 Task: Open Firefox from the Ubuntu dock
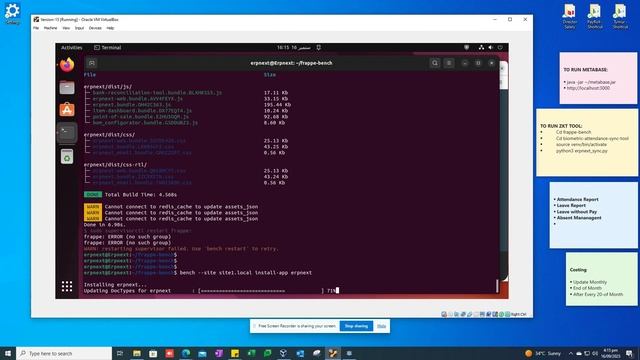(x=67, y=65)
